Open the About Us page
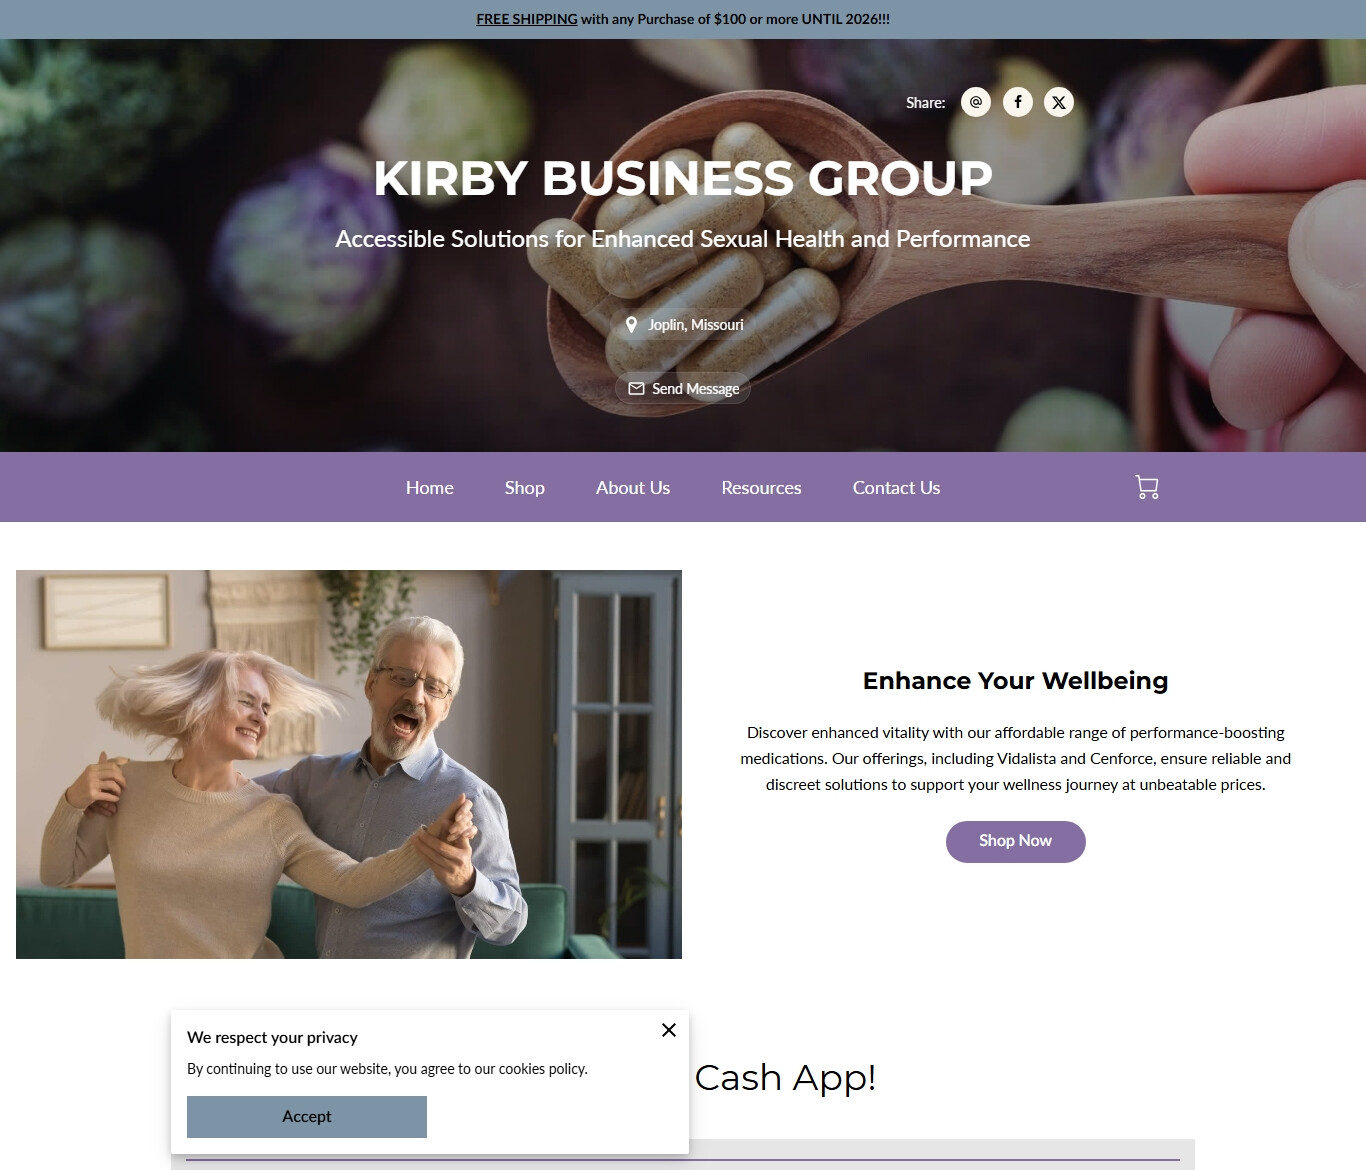This screenshot has width=1366, height=1170. [633, 488]
